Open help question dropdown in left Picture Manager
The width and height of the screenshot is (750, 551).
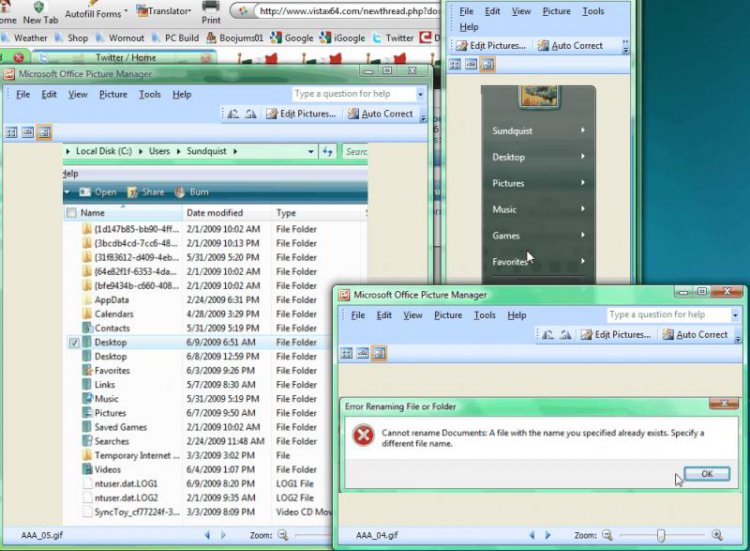[x=420, y=94]
